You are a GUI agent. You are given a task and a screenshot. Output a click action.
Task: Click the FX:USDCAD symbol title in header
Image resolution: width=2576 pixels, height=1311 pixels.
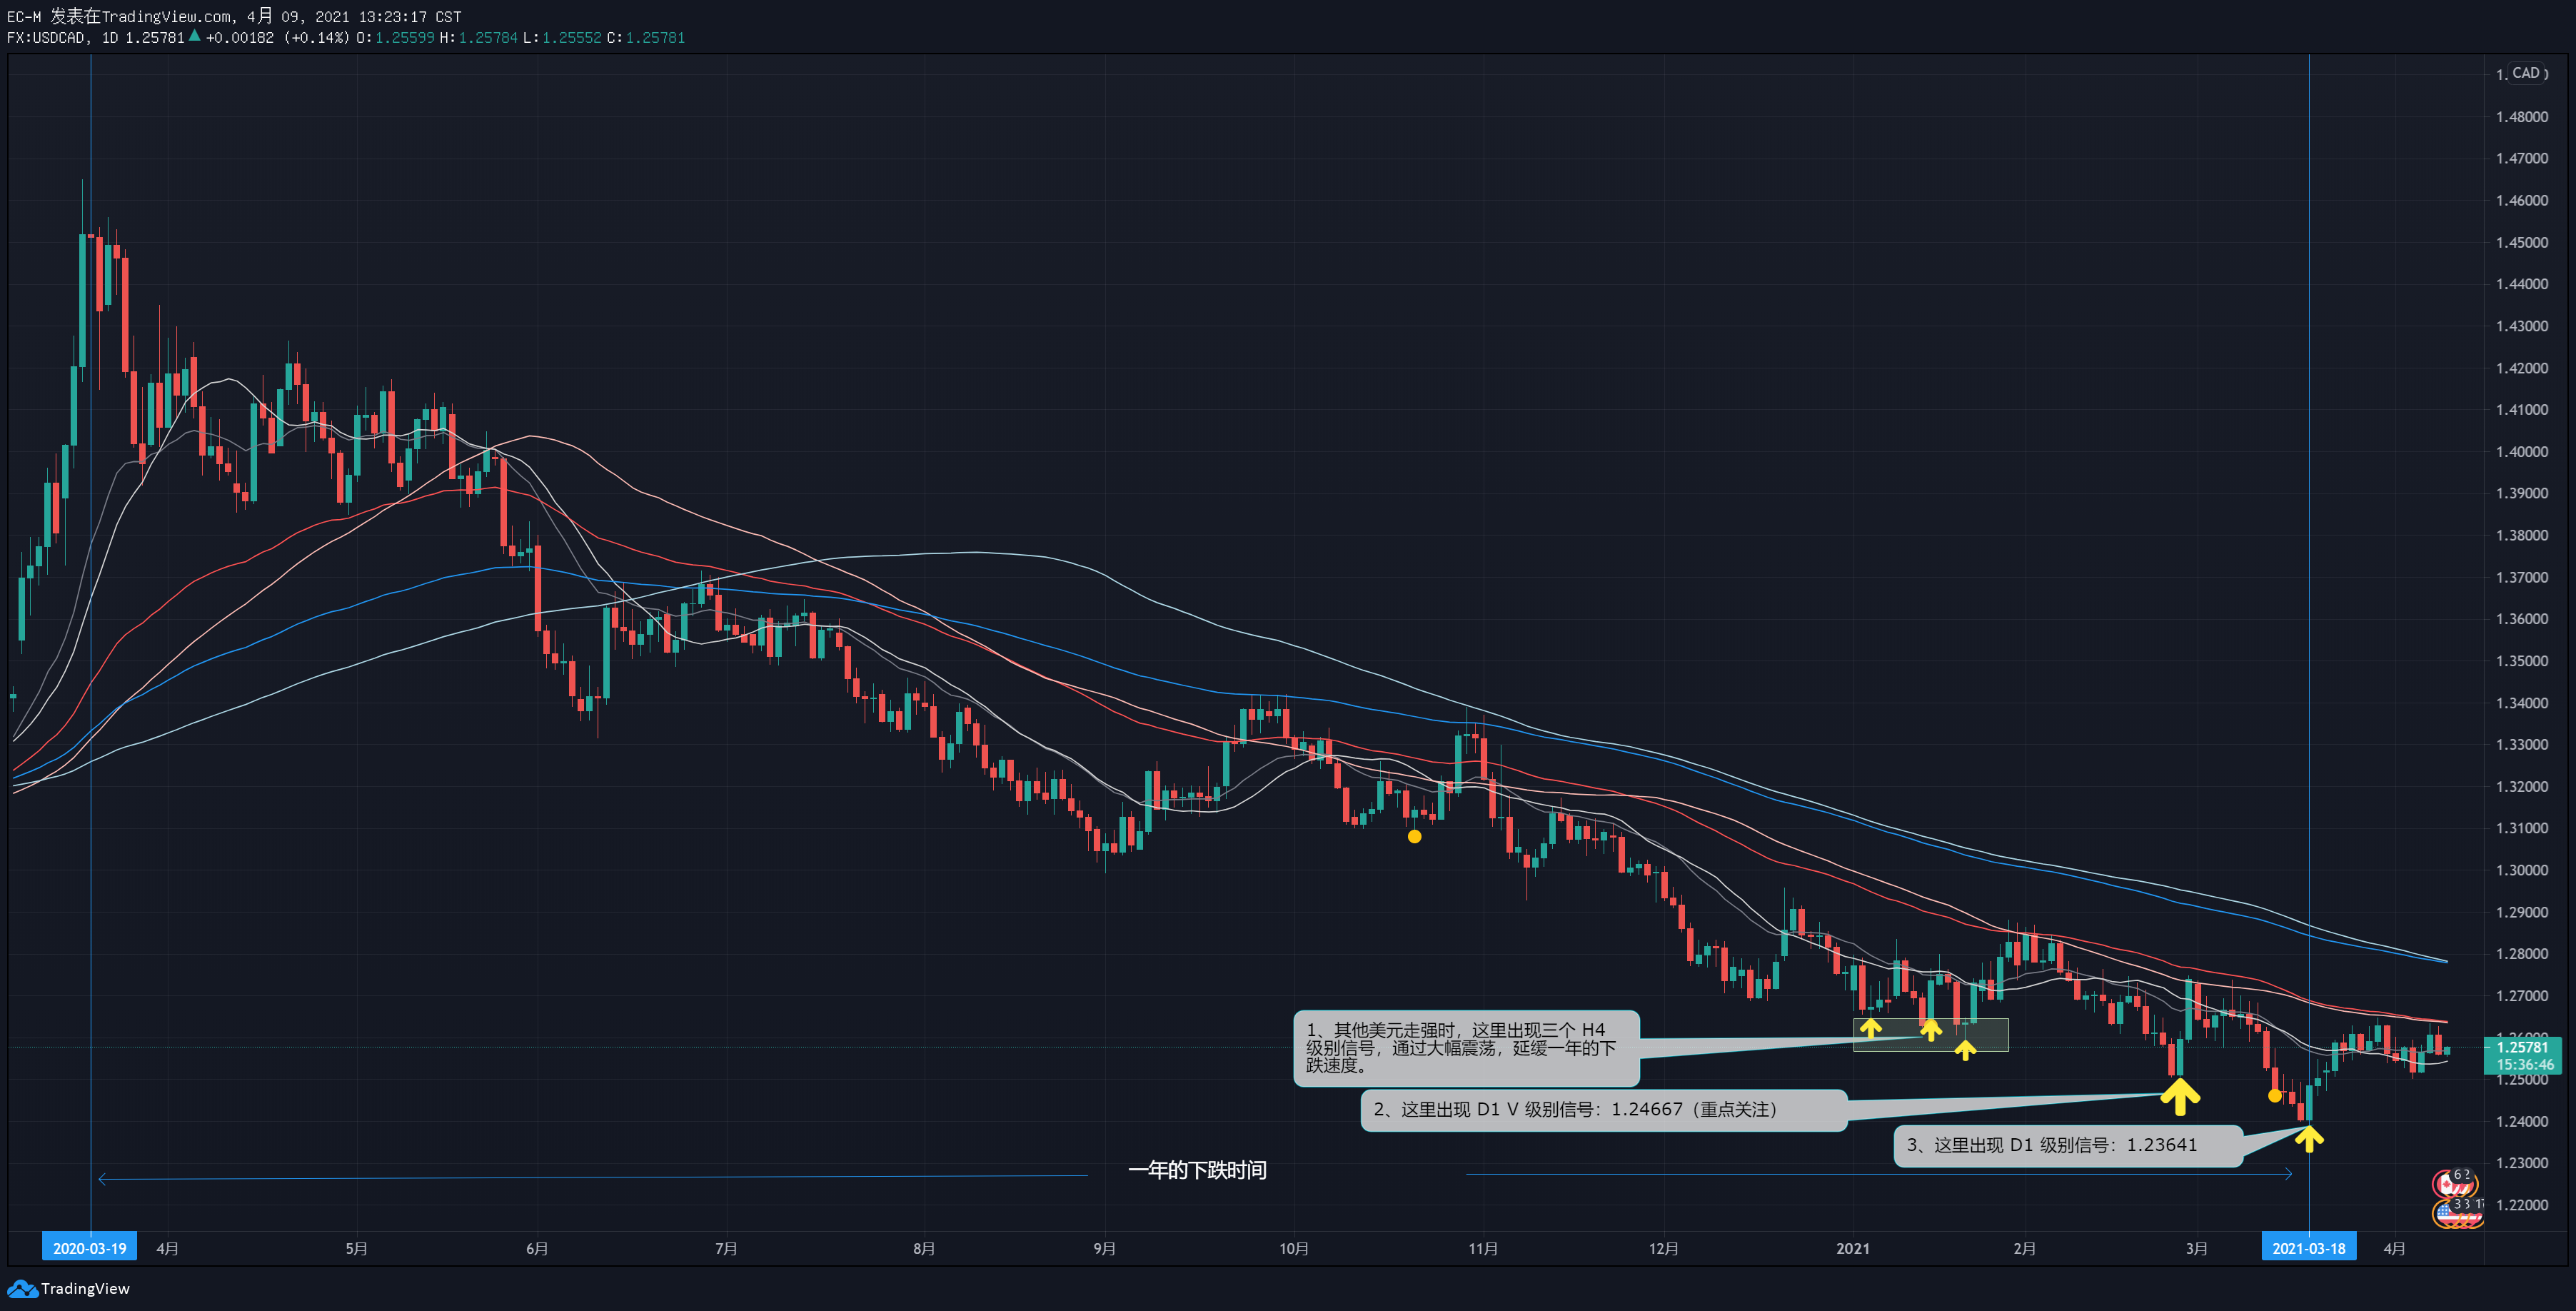pyautogui.click(x=46, y=38)
